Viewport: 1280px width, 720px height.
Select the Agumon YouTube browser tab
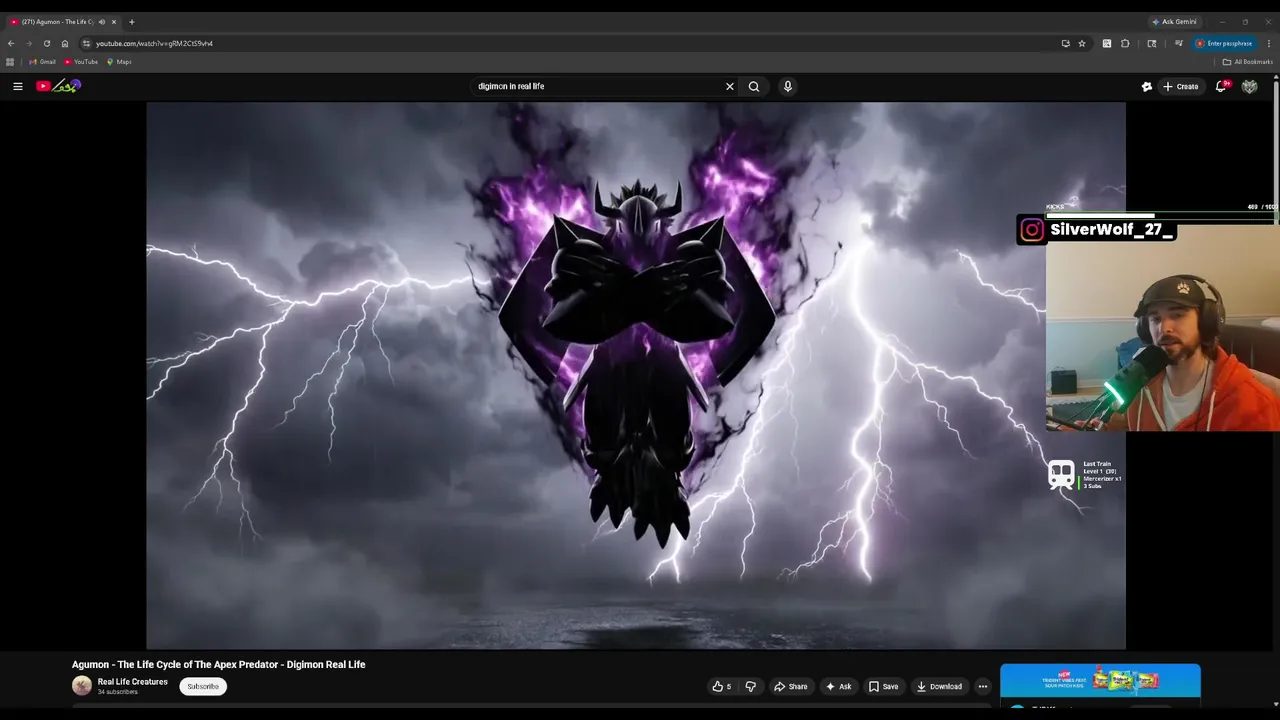click(57, 21)
